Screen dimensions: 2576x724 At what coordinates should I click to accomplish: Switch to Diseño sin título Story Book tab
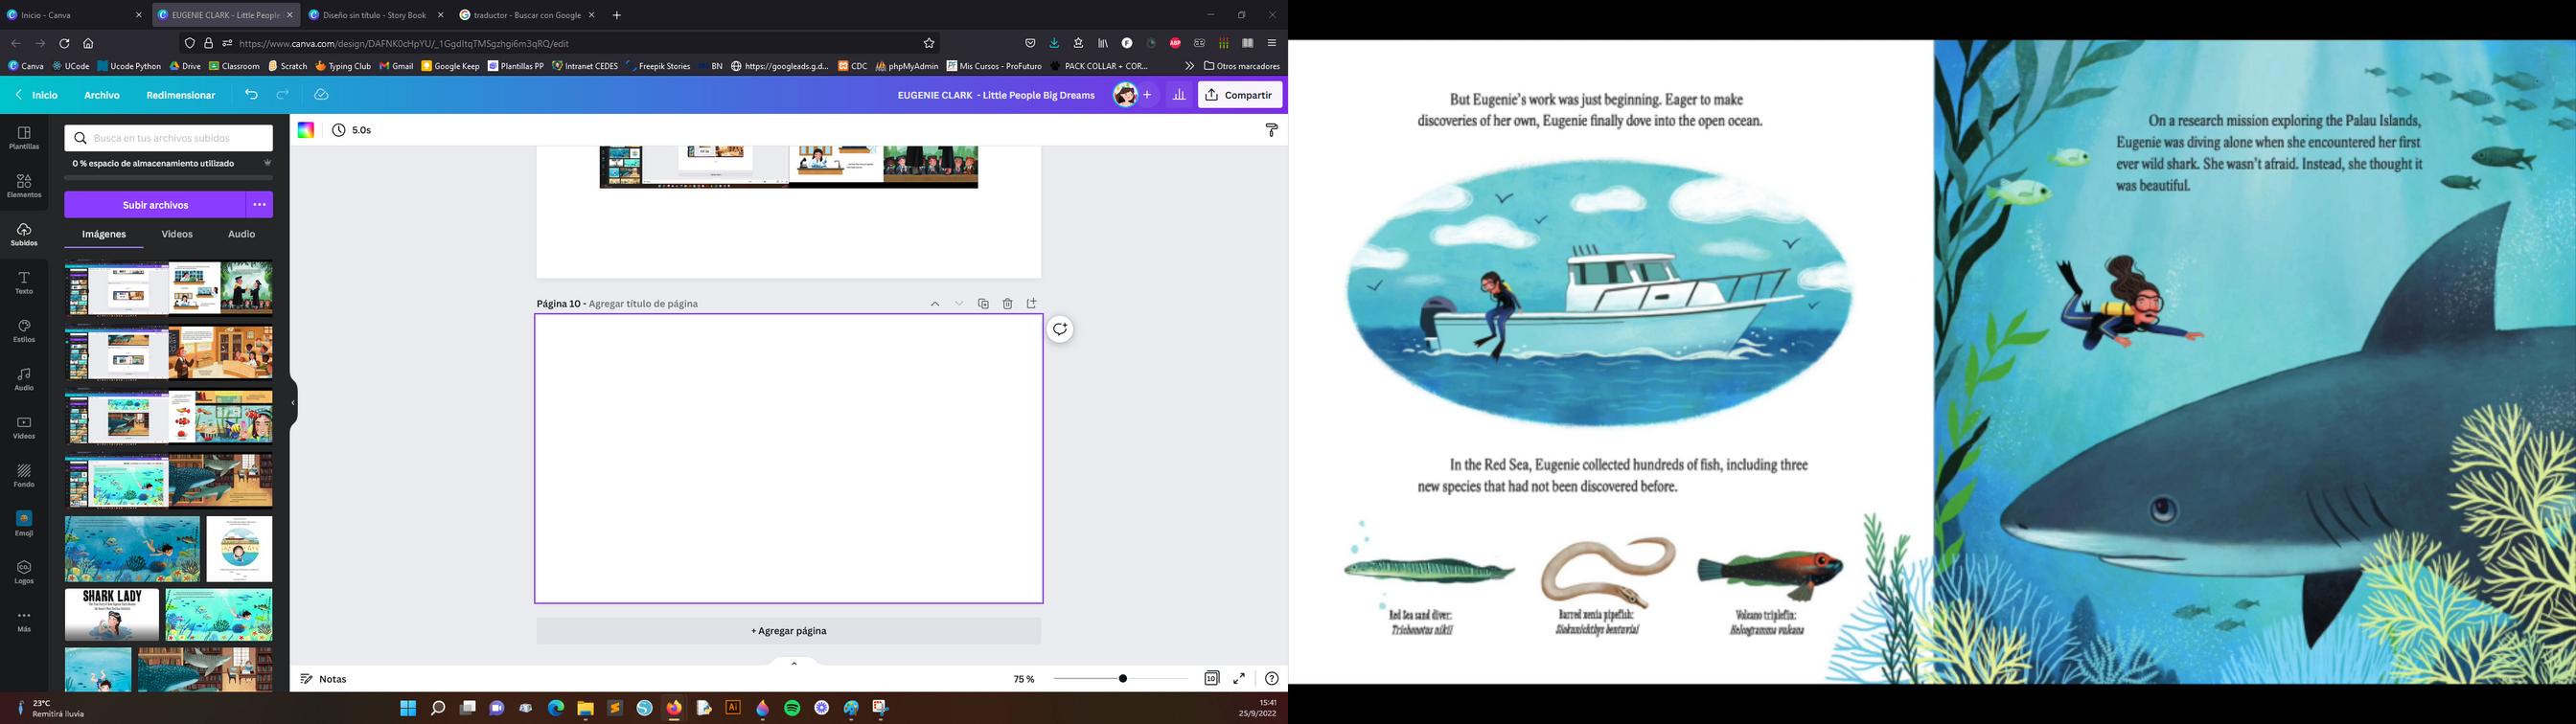pyautogui.click(x=376, y=15)
